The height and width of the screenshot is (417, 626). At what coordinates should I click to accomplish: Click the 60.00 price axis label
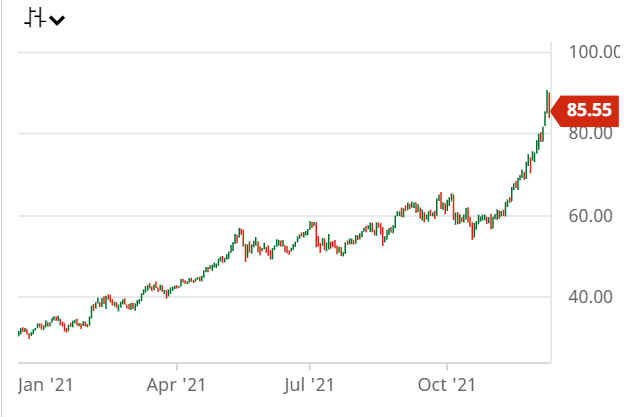pyautogui.click(x=590, y=215)
